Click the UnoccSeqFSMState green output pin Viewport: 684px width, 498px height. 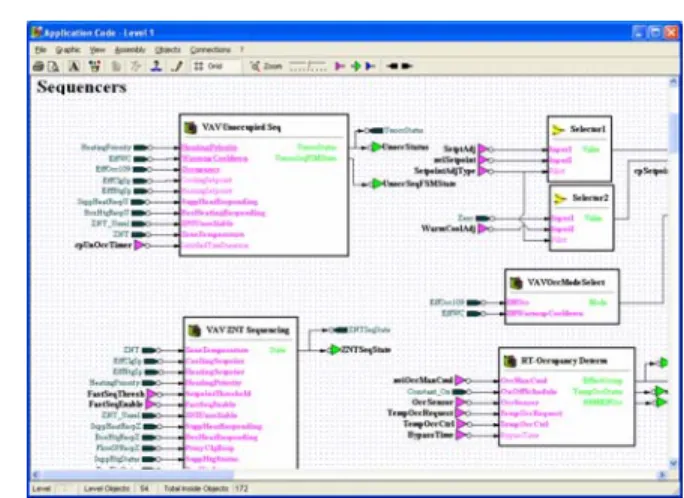(x=376, y=184)
